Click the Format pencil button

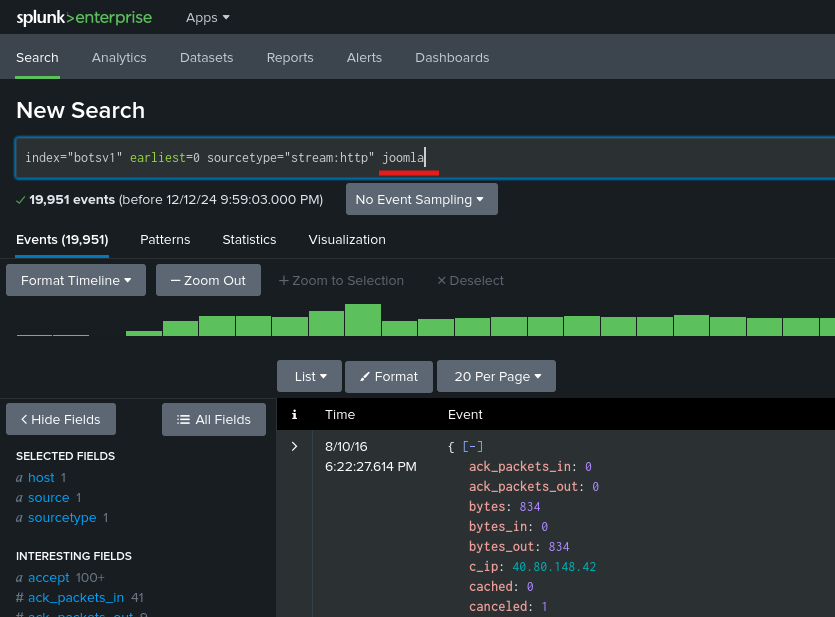[389, 376]
